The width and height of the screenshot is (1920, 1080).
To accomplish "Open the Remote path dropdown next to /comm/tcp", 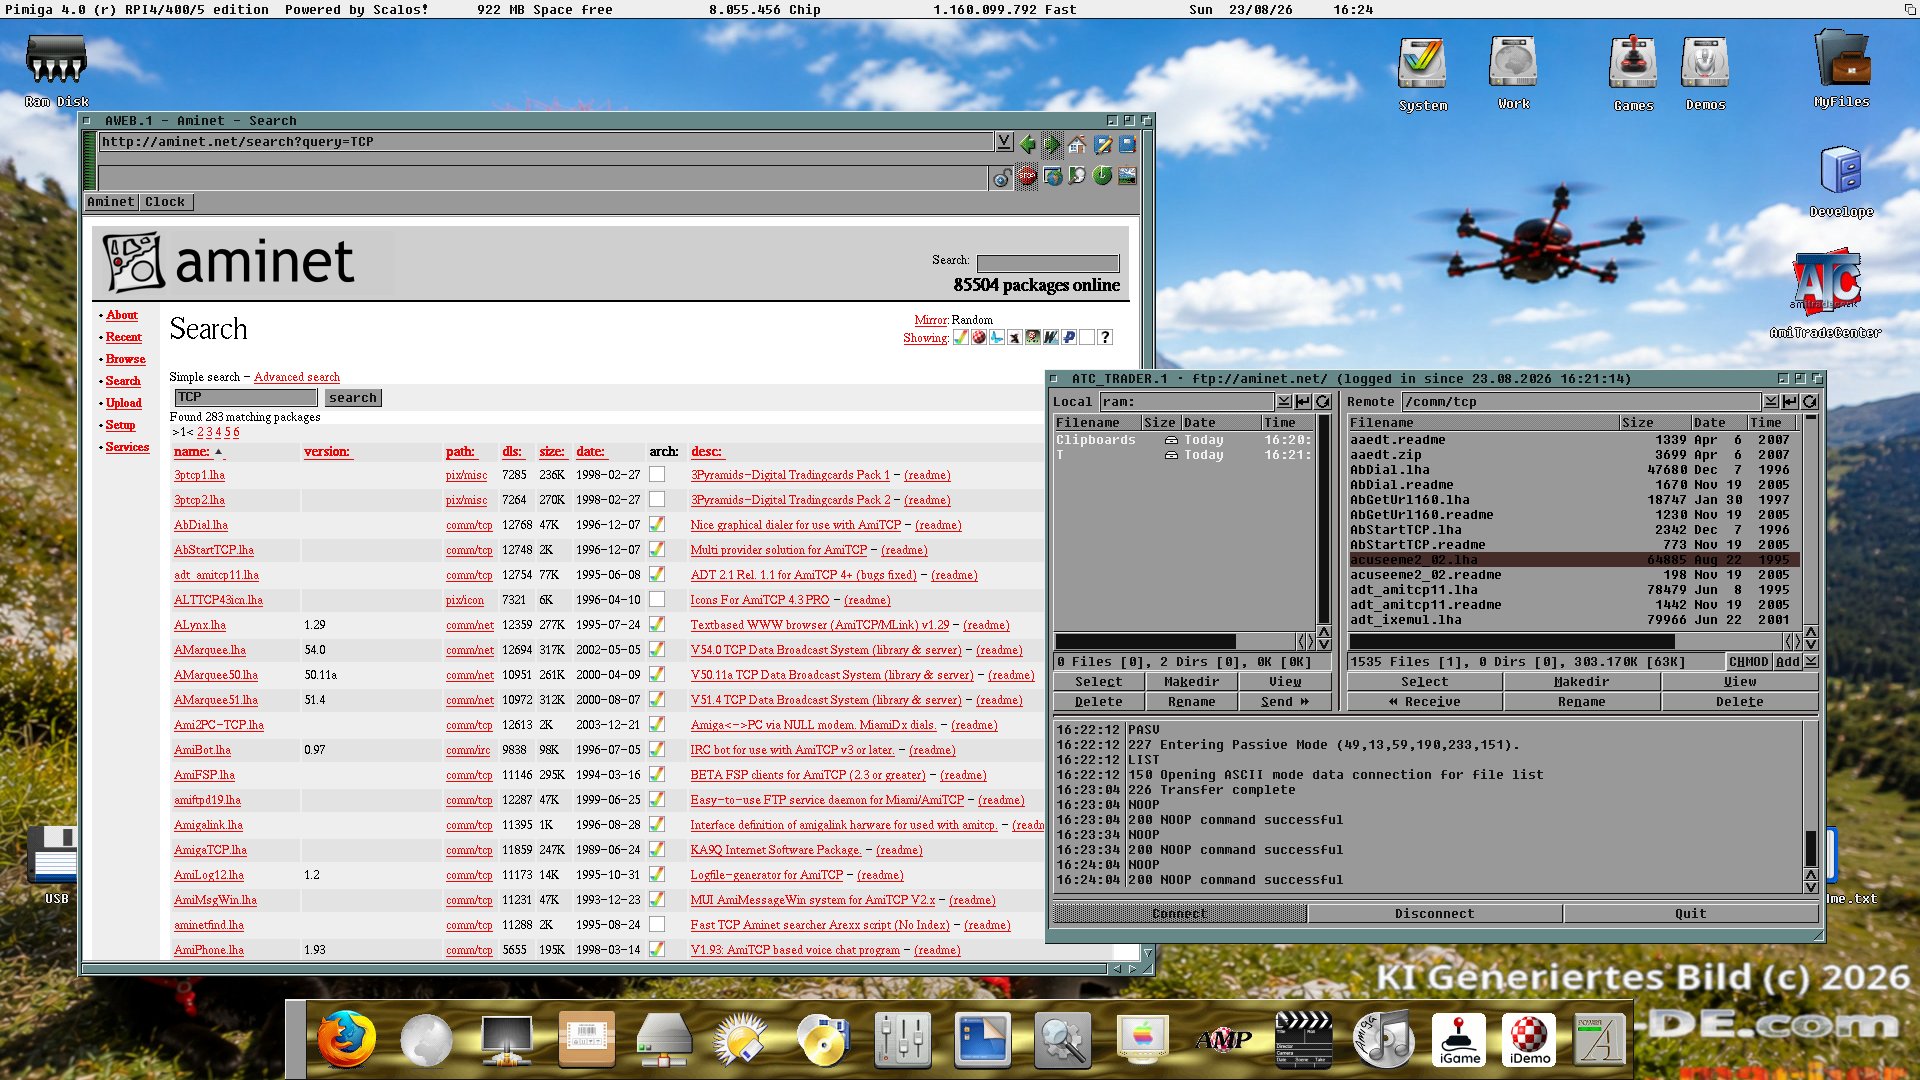I will 1771,402.
